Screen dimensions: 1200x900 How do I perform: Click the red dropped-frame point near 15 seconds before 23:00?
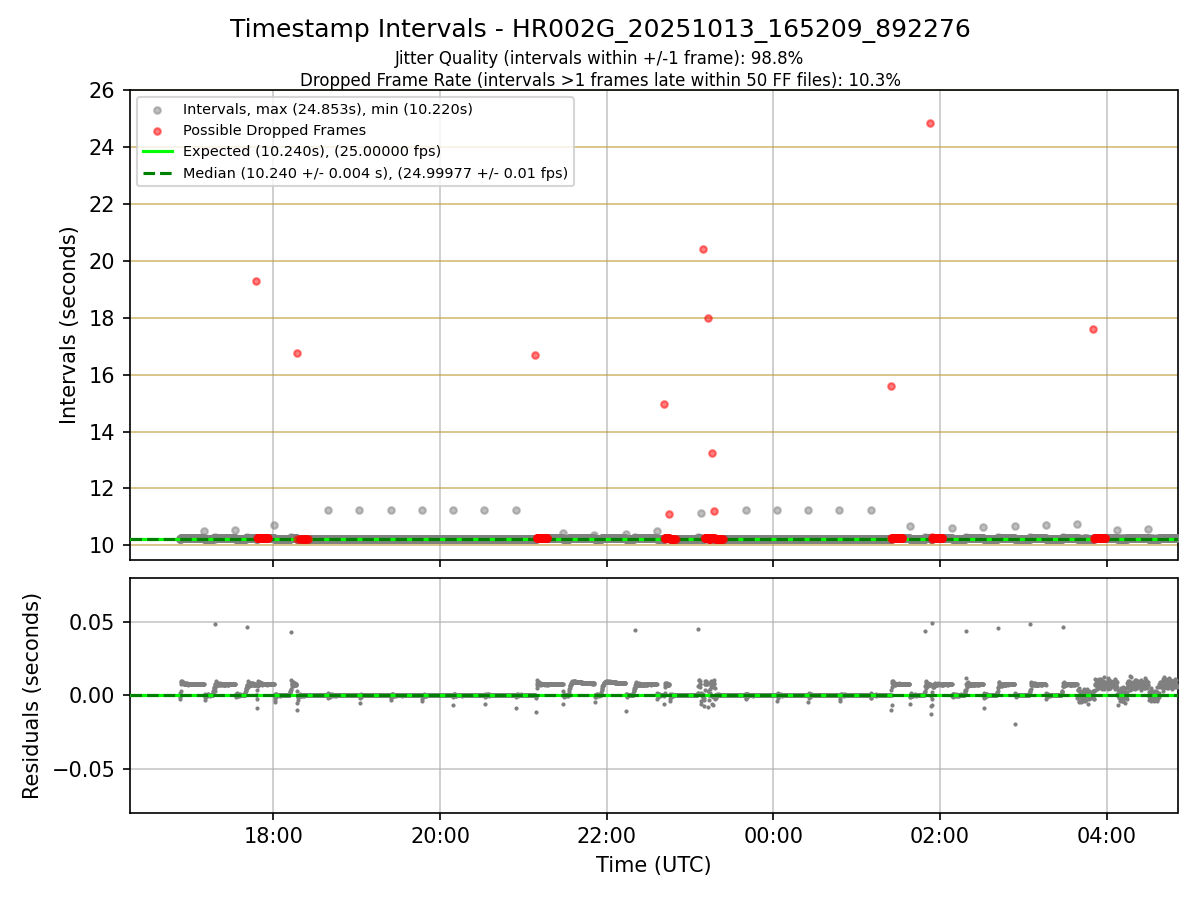664,404
